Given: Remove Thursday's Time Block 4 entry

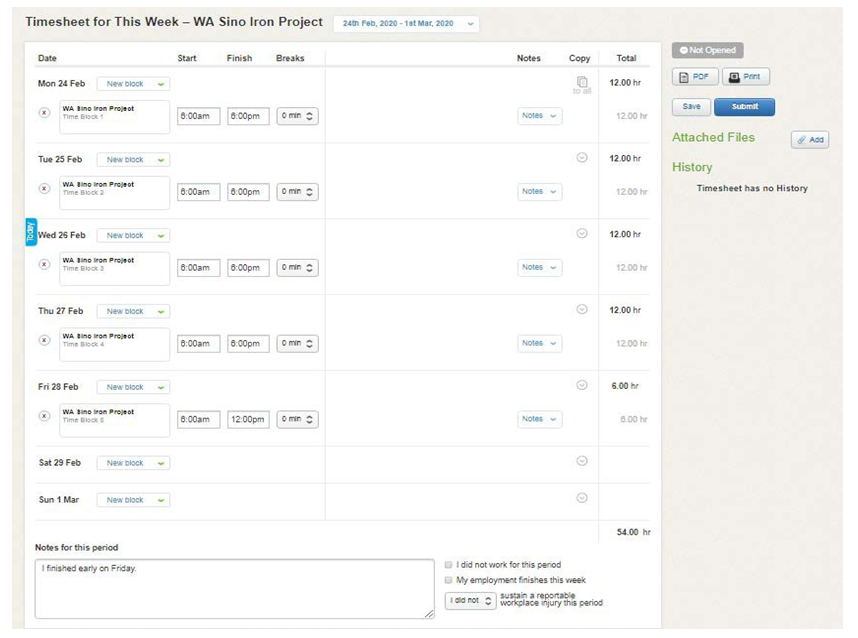Looking at the screenshot, I should click(44, 340).
